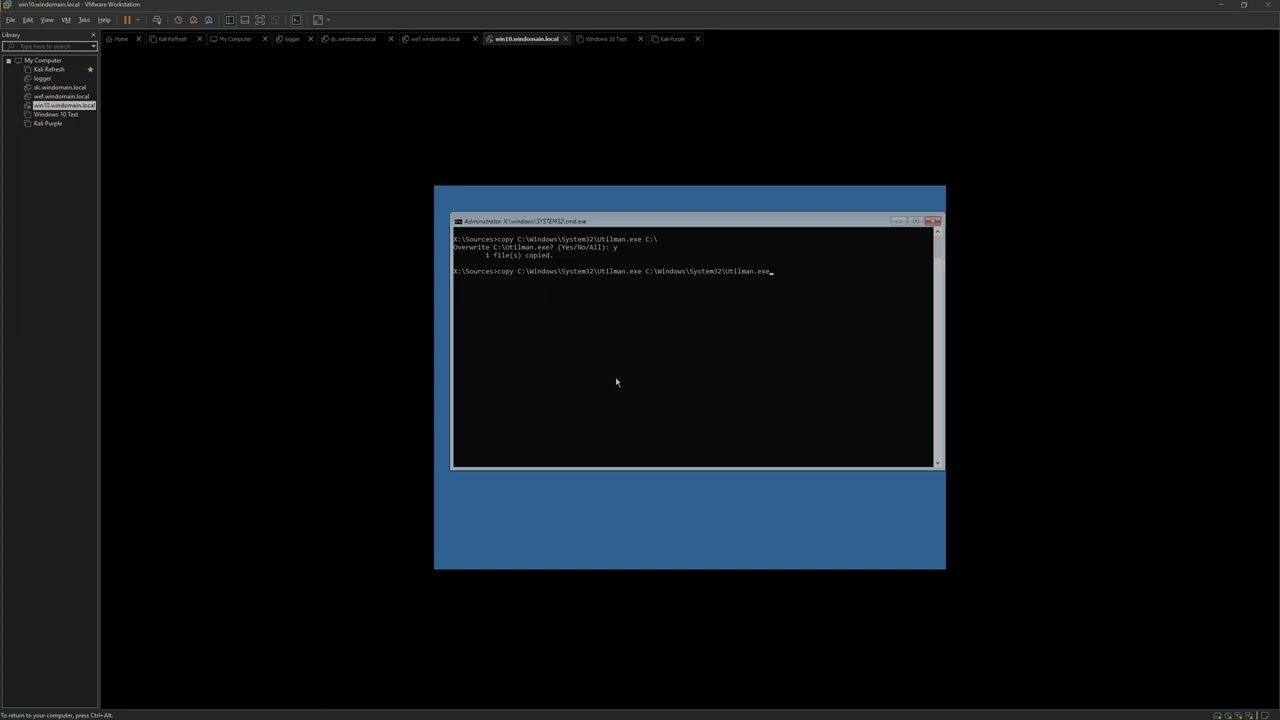The height and width of the screenshot is (720, 1280).
Task: Switch to the logger tab
Action: 292,39
